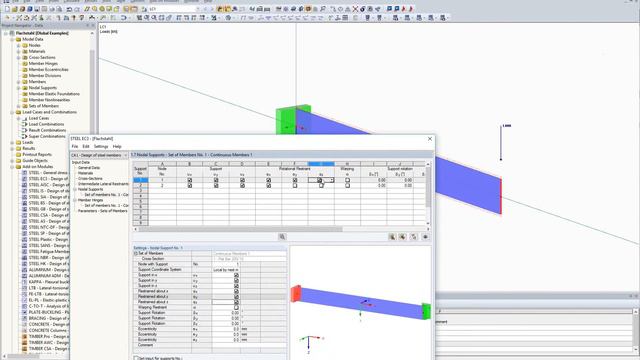
Task: Select Intermediate Lateral Restraints in dialog tree
Action: point(103,184)
